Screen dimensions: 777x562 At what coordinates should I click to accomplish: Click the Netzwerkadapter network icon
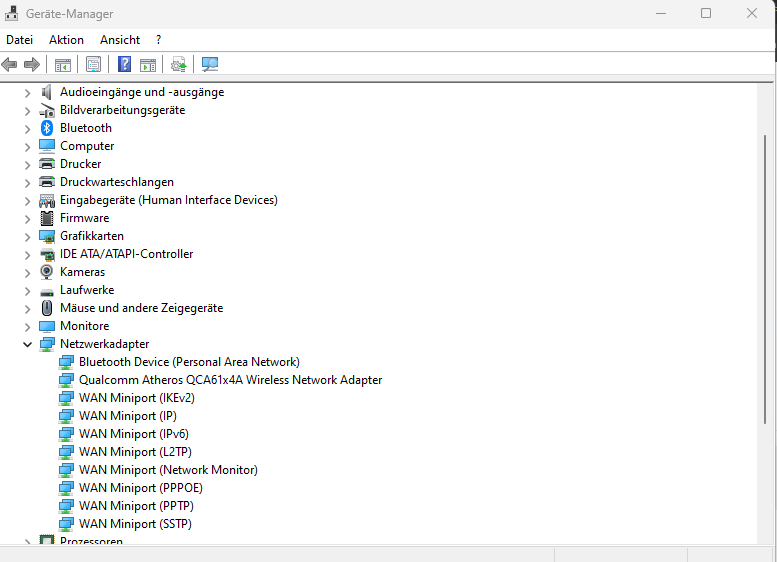(47, 344)
